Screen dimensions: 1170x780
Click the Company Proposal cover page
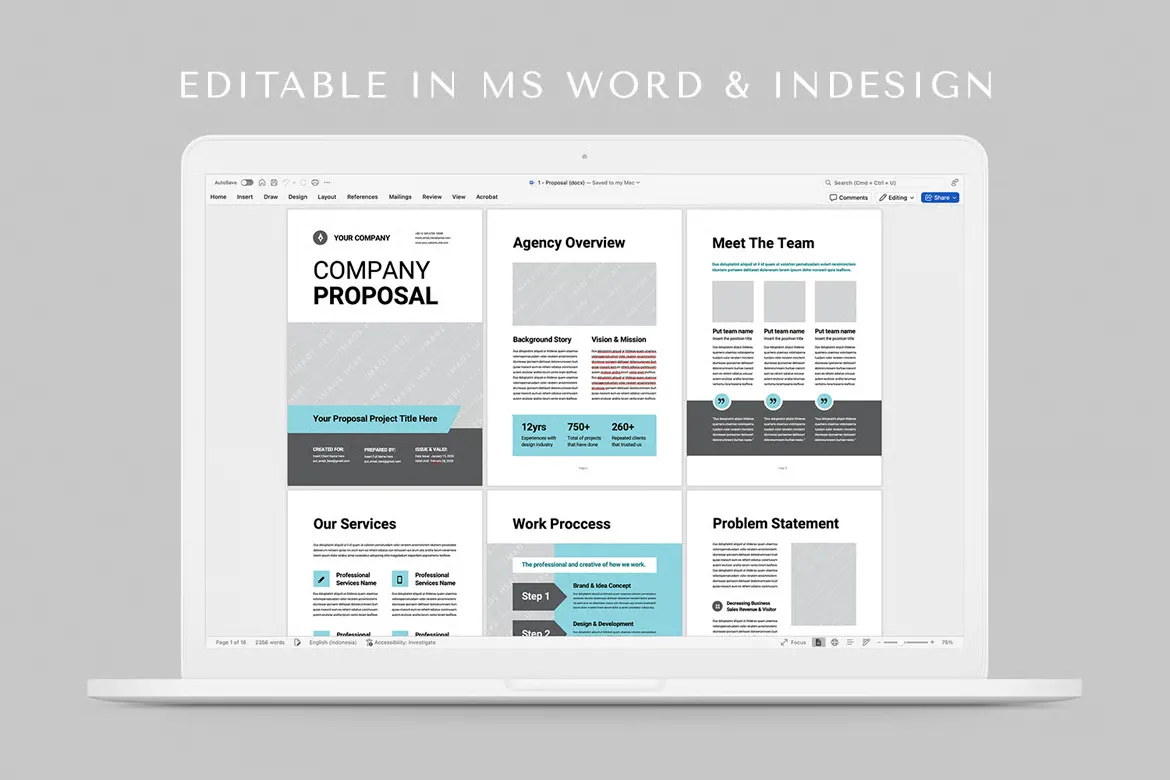[x=385, y=347]
